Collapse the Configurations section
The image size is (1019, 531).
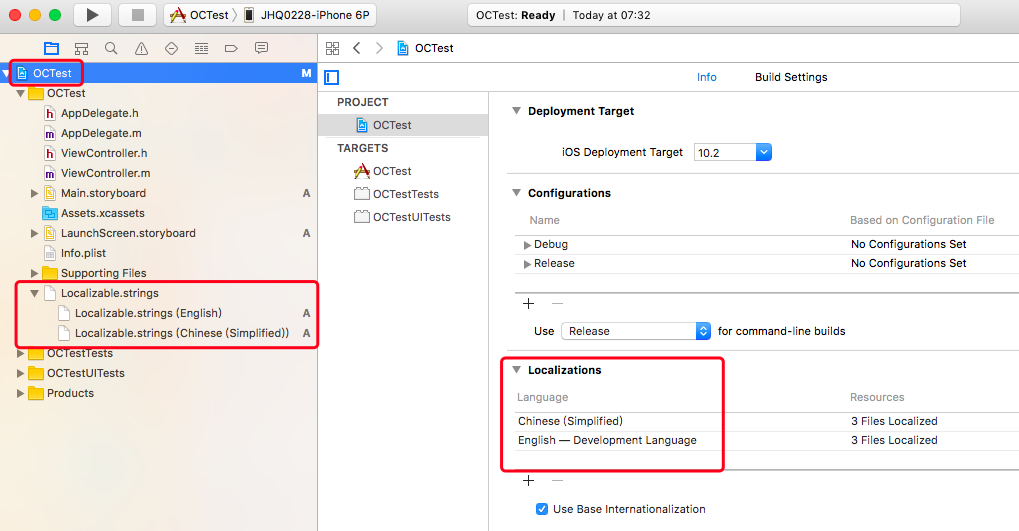pyautogui.click(x=517, y=193)
